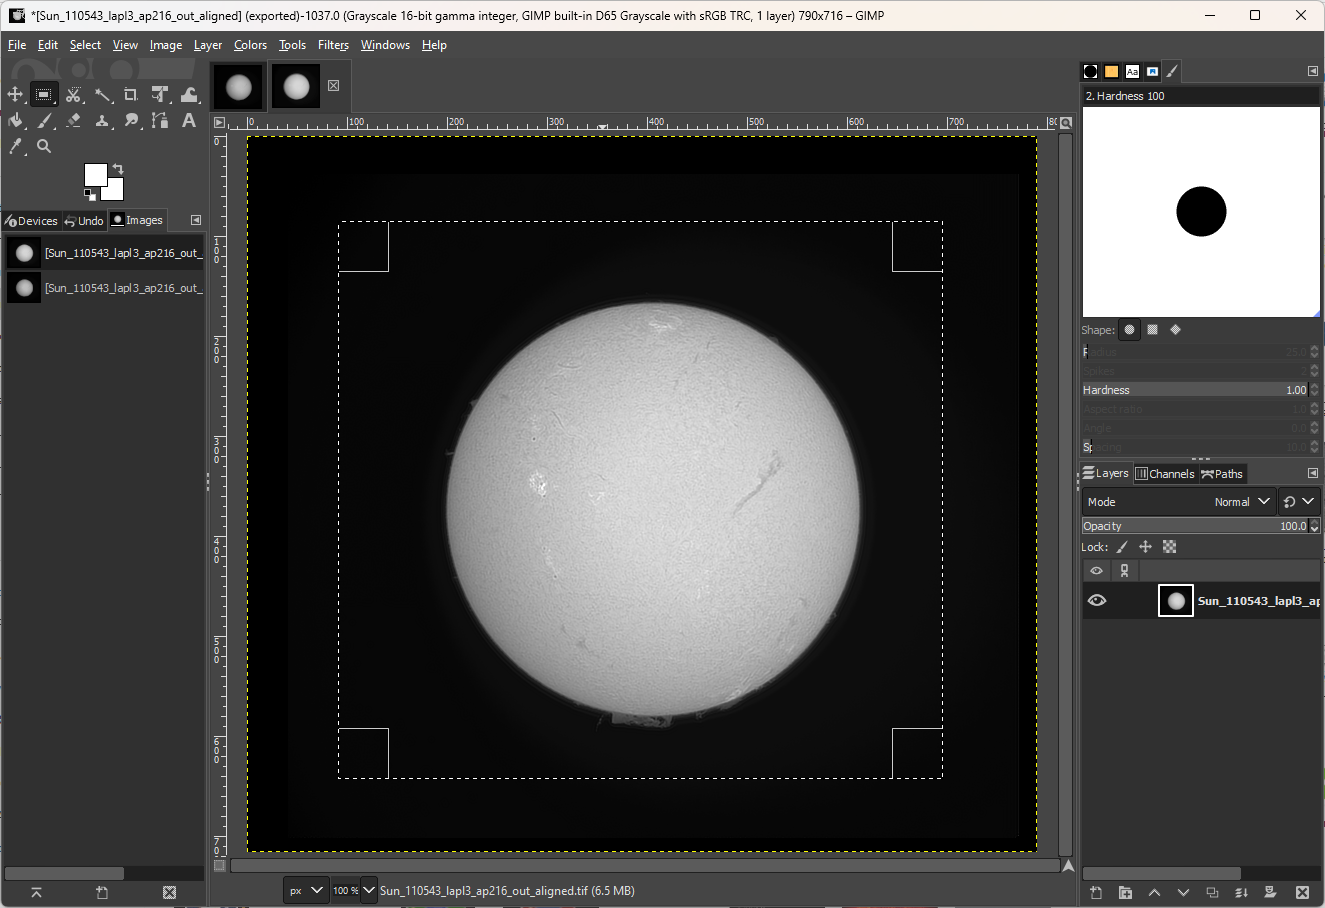Select the diamond brush shape option
1325x908 pixels.
[1175, 329]
